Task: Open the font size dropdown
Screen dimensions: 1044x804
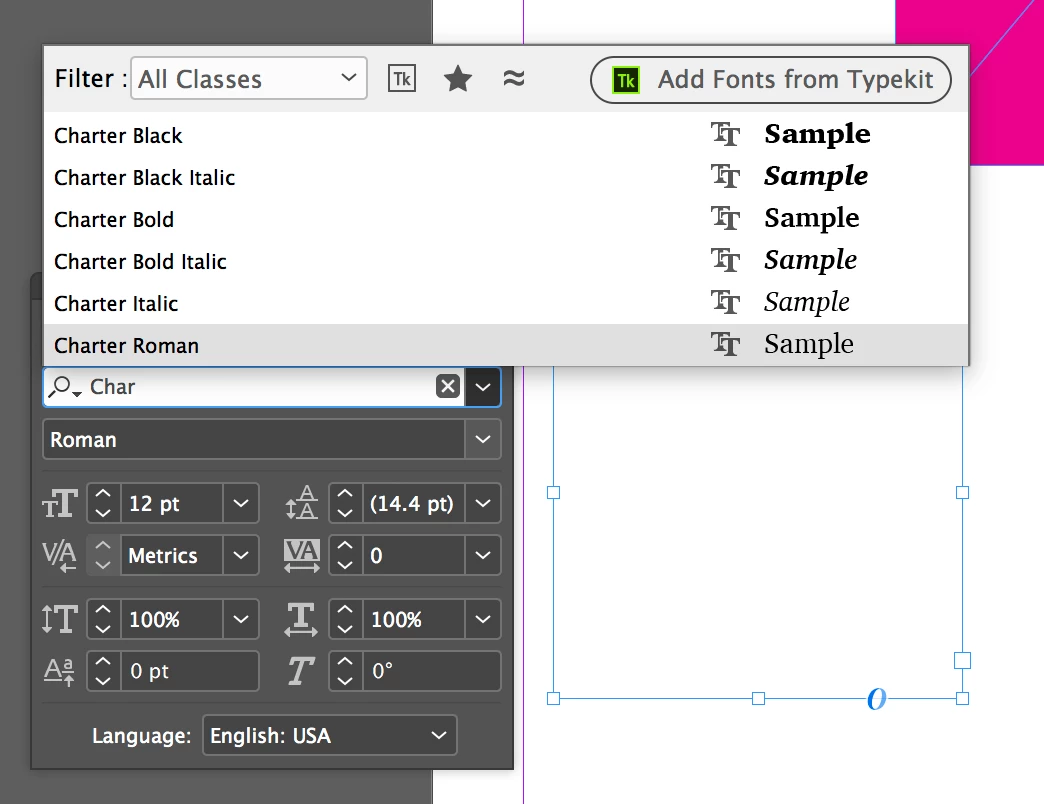Action: click(241, 503)
